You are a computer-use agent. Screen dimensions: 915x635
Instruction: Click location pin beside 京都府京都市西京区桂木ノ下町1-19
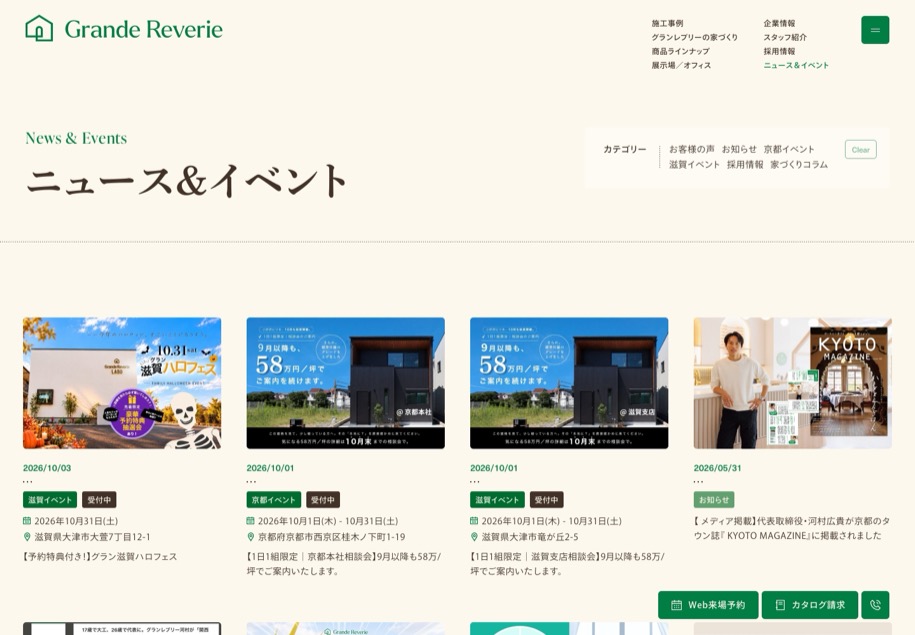250,536
